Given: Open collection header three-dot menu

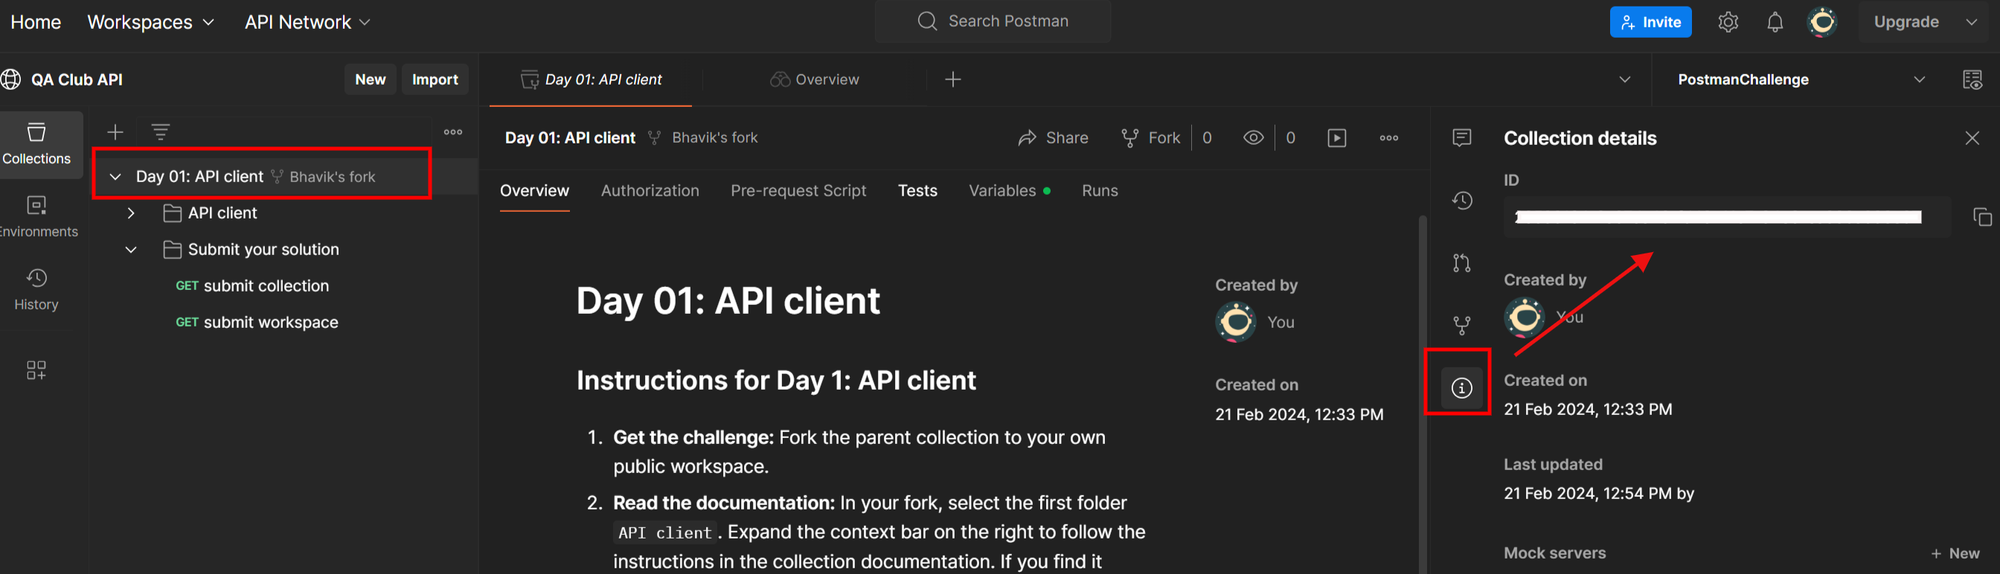Looking at the screenshot, I should point(1389,138).
